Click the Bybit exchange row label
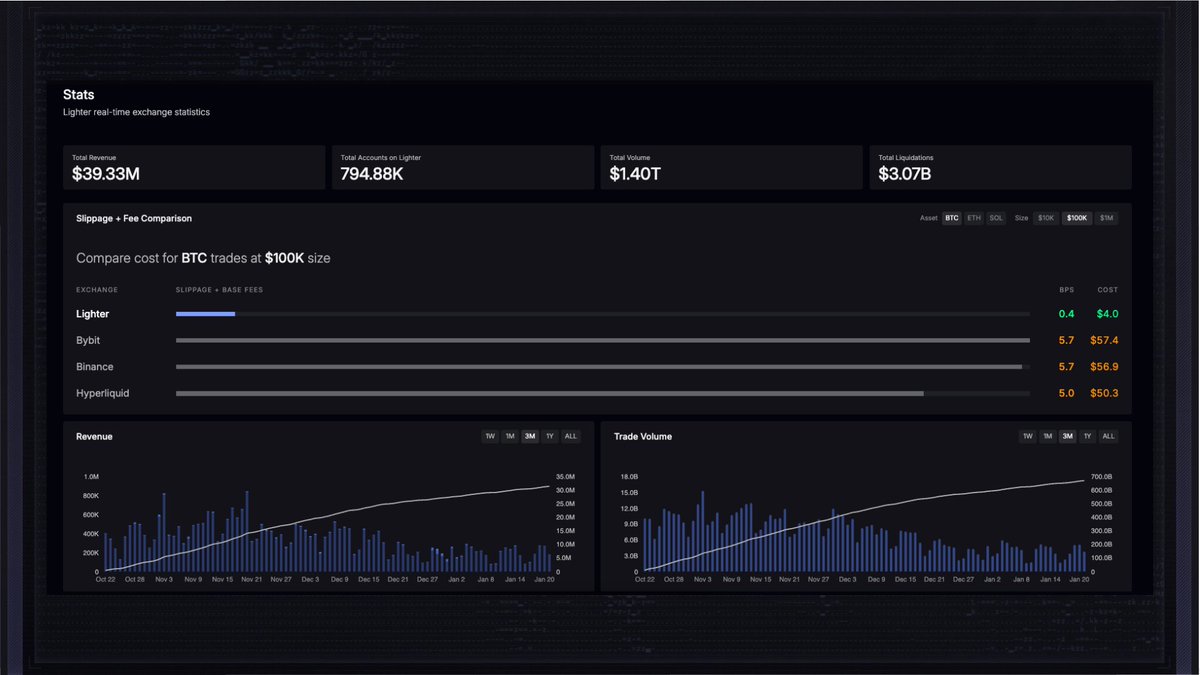The width and height of the screenshot is (1200, 675). pos(88,341)
